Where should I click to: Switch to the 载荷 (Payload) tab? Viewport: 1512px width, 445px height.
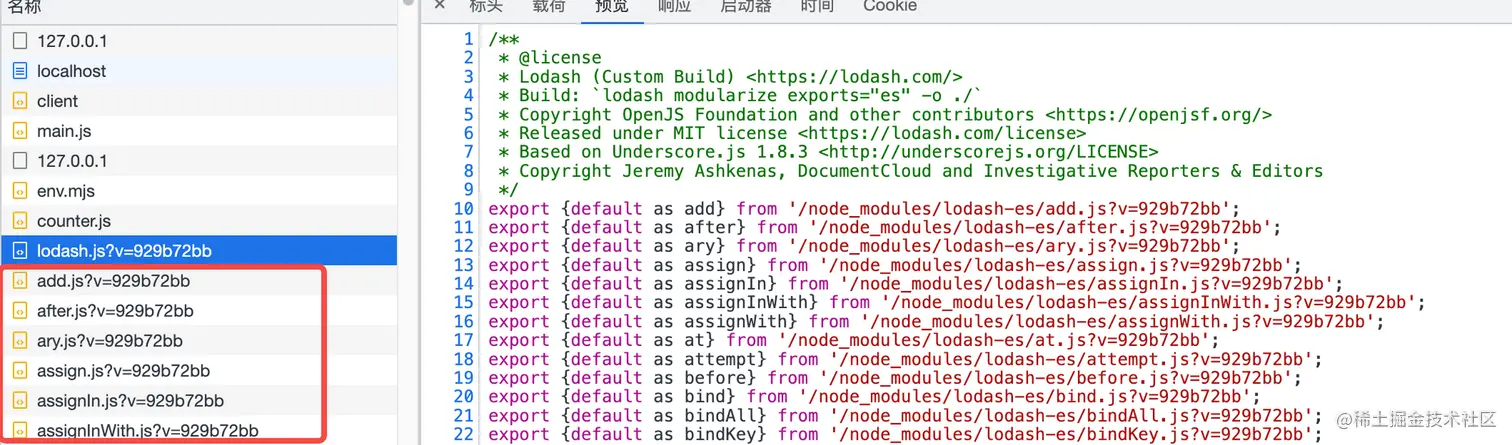click(x=549, y=6)
